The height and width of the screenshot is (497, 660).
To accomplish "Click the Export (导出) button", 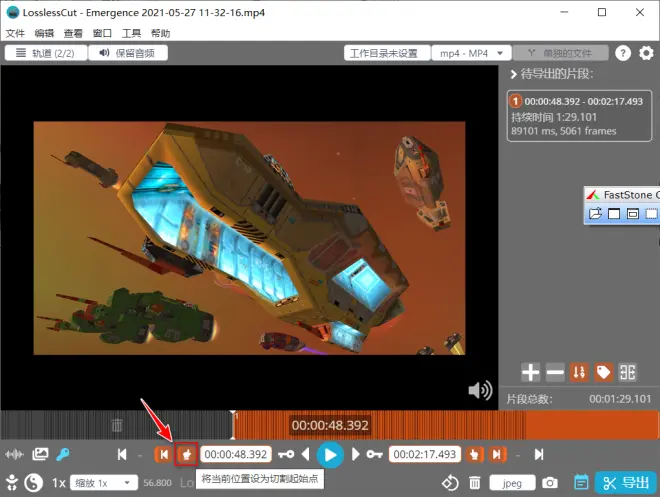I will coord(626,483).
